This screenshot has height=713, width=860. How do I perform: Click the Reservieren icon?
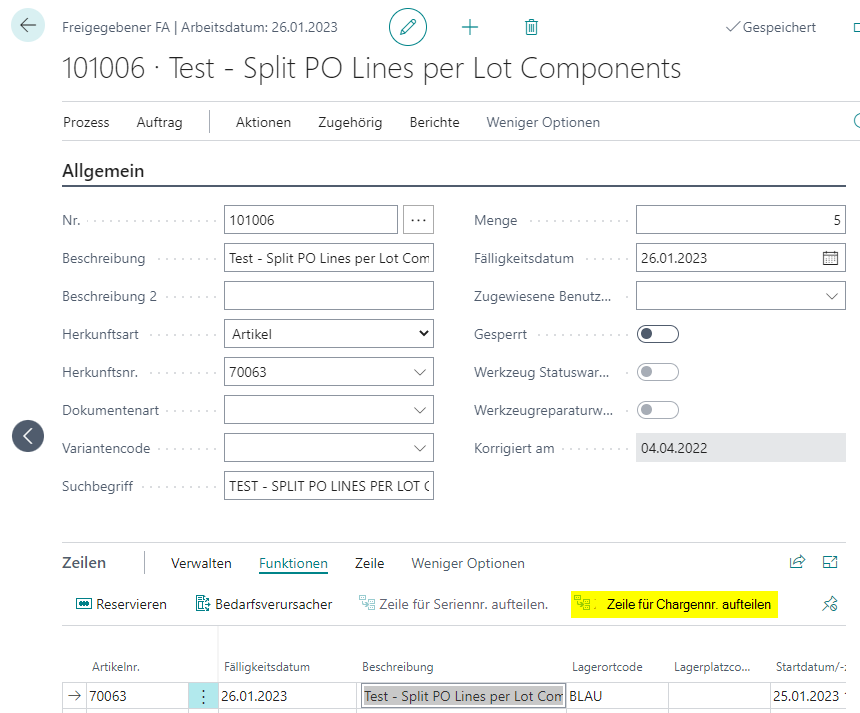pyautogui.click(x=83, y=604)
